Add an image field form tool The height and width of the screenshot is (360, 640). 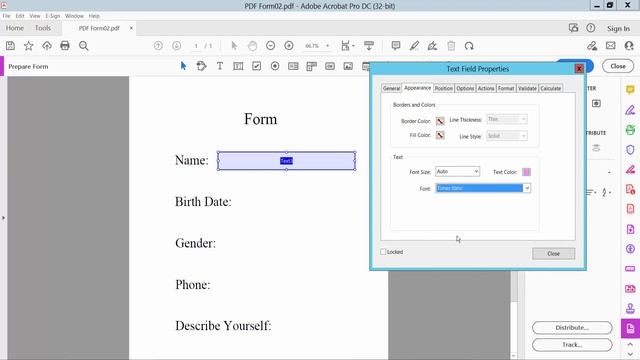tap(348, 66)
